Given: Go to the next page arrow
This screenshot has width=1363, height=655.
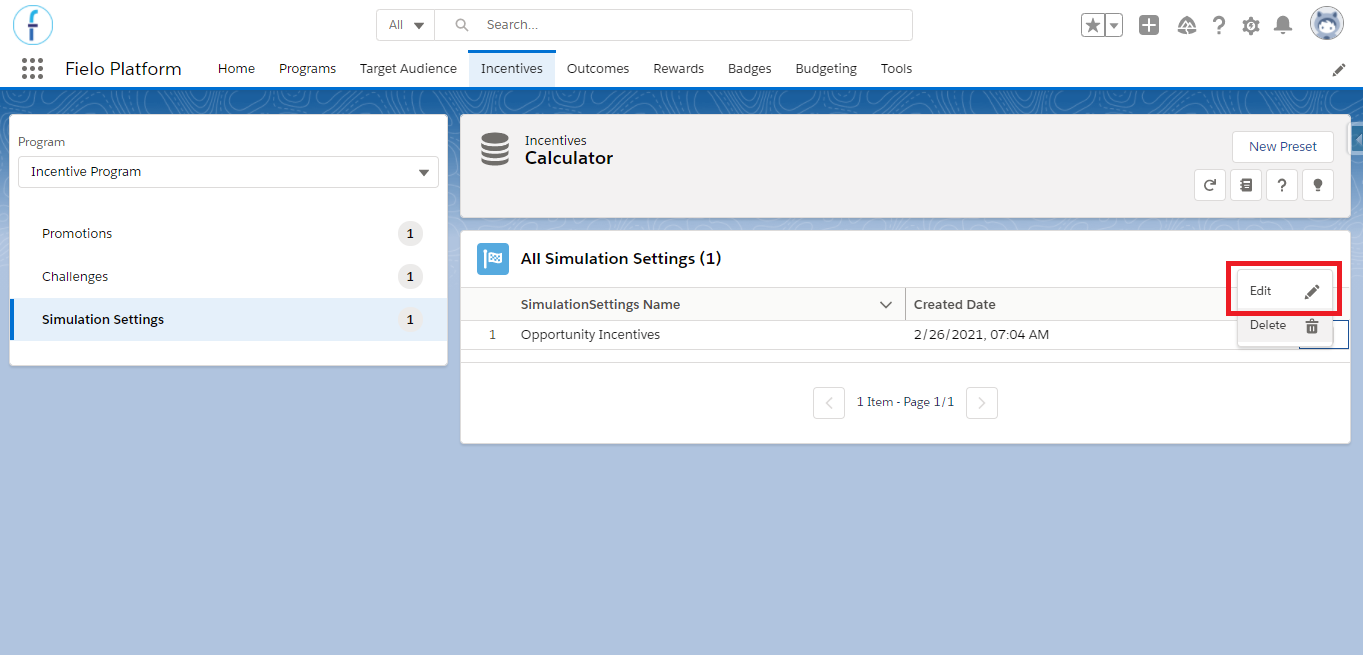Looking at the screenshot, I should pos(982,403).
